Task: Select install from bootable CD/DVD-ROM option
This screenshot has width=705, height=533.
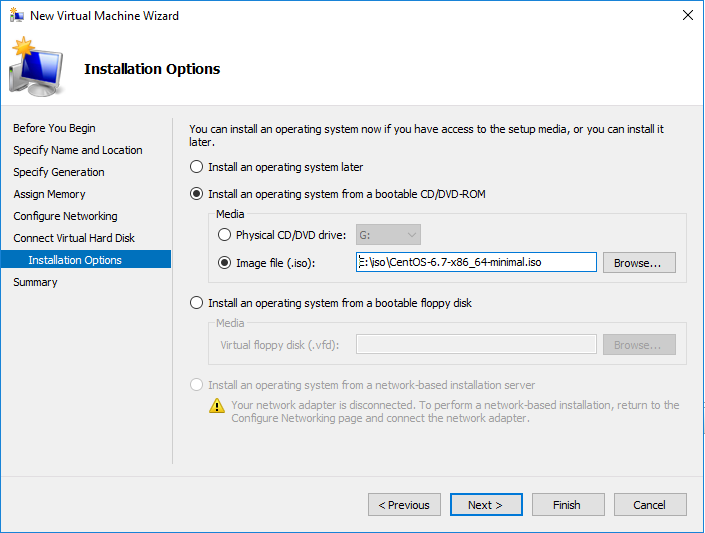Action: point(197,194)
